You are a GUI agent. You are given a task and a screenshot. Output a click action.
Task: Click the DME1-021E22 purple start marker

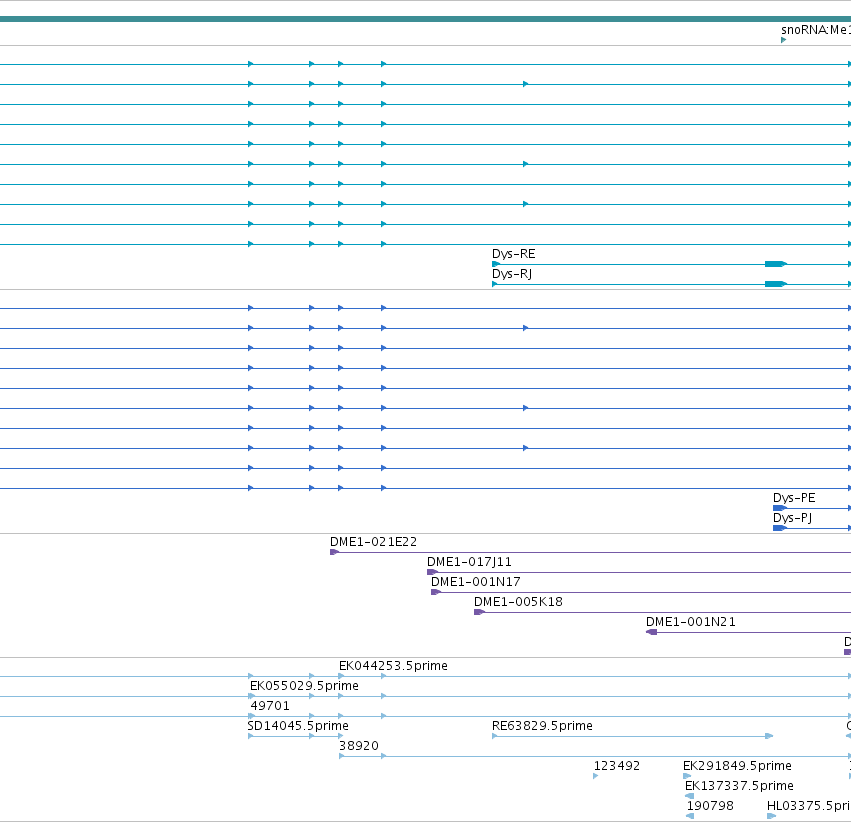pos(334,552)
